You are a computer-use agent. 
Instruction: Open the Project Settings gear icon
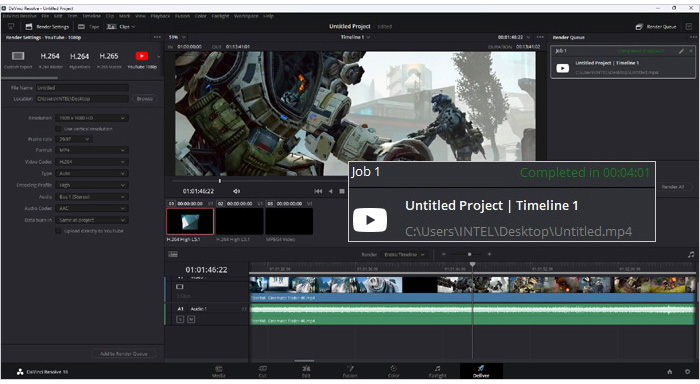point(688,371)
